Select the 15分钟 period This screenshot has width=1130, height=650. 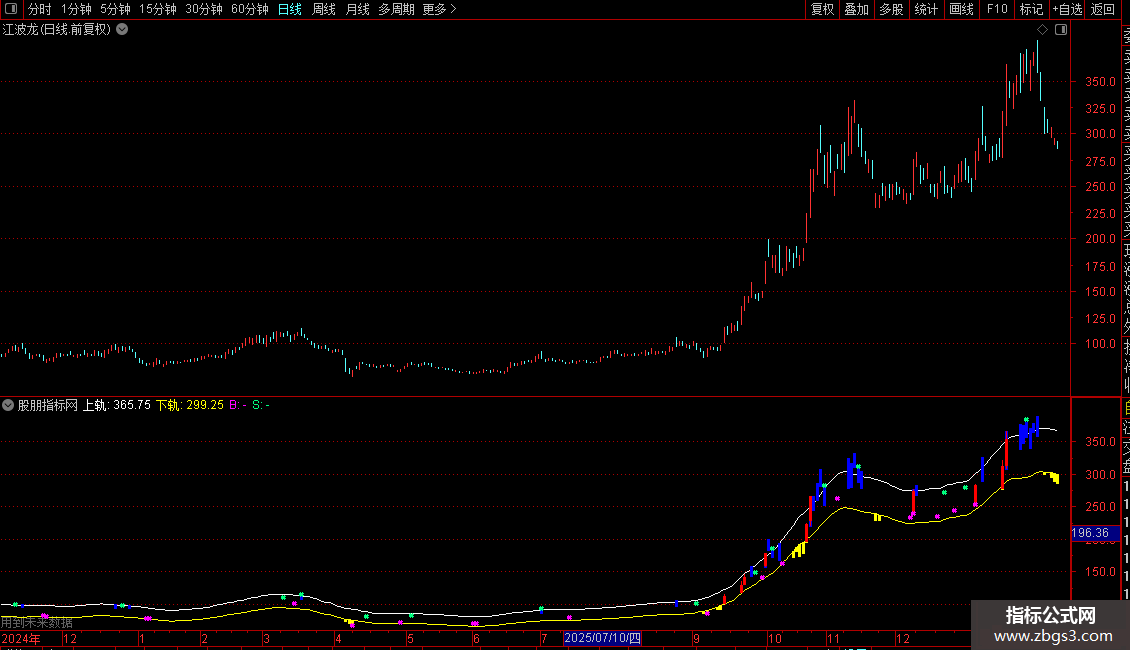coord(158,9)
